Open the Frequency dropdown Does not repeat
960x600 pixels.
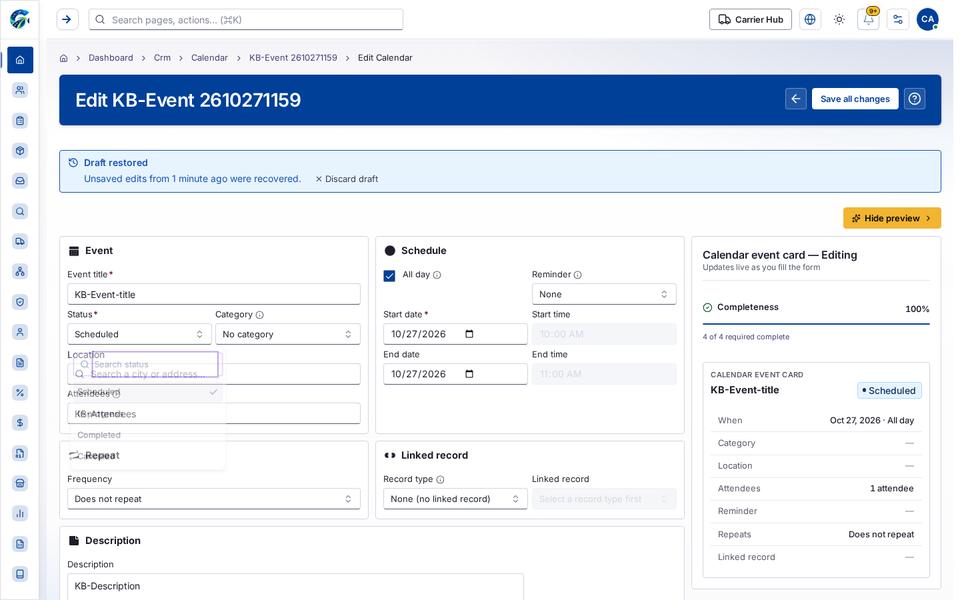(x=214, y=499)
